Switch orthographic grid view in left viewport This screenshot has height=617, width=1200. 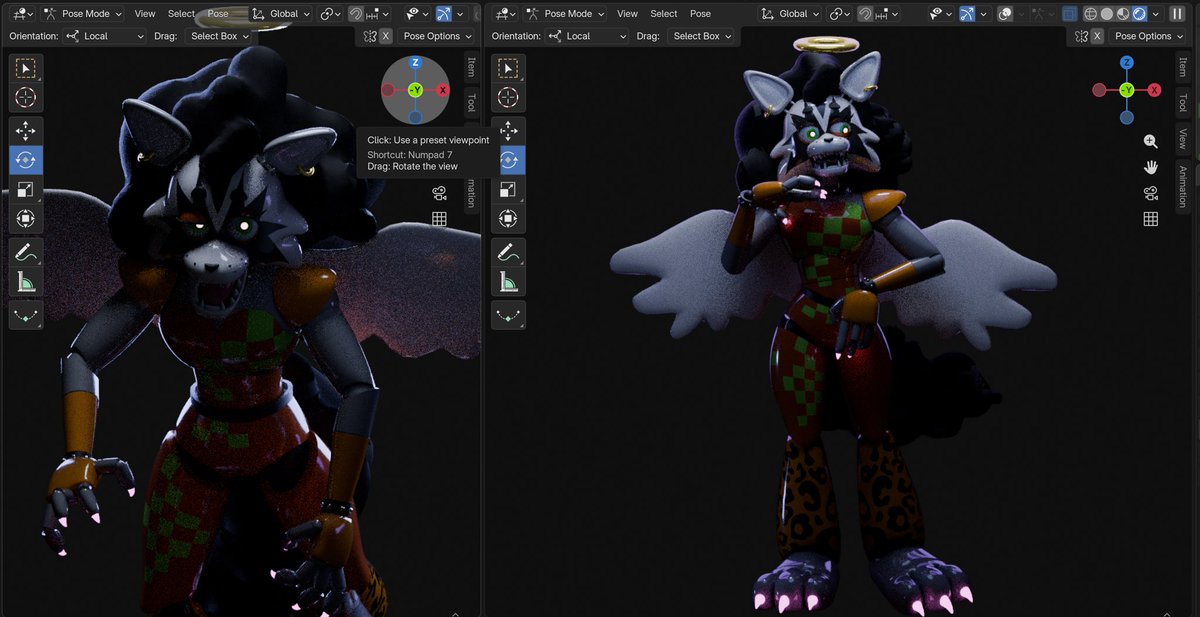point(439,219)
